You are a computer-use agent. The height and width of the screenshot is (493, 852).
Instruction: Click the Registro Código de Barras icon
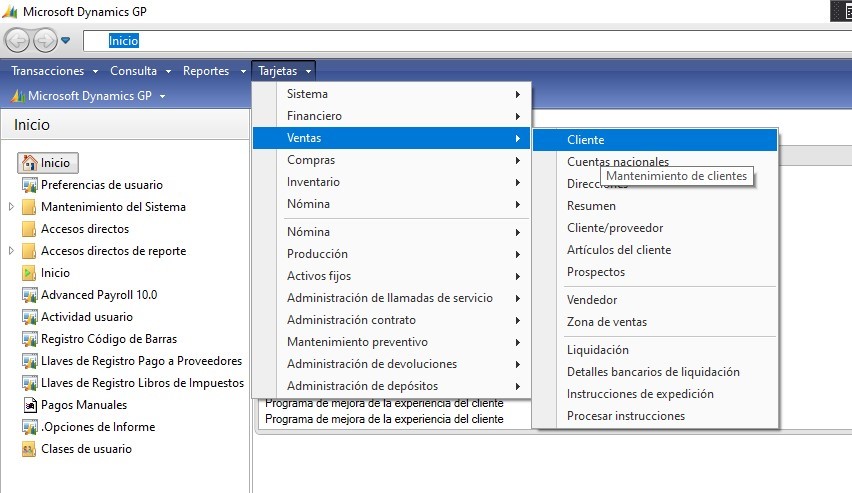[29, 339]
